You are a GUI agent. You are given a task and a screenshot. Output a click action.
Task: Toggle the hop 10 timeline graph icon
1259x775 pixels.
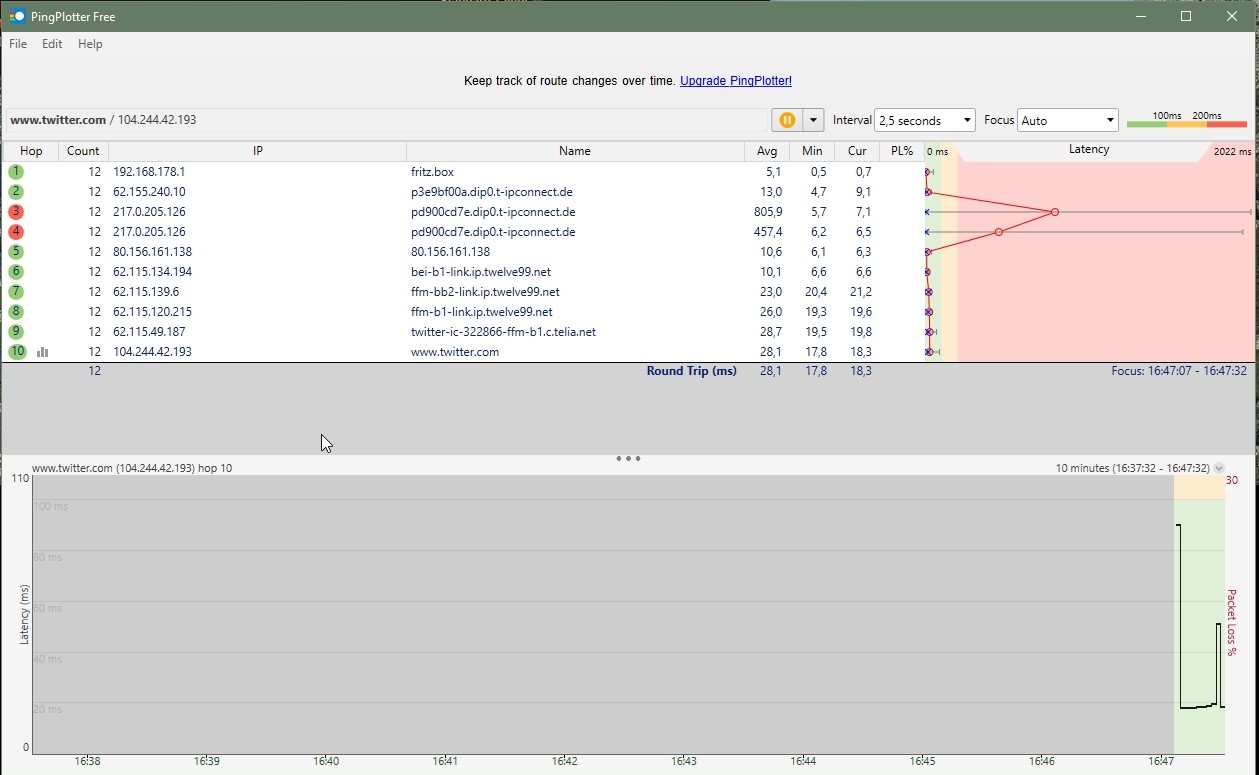click(43, 352)
